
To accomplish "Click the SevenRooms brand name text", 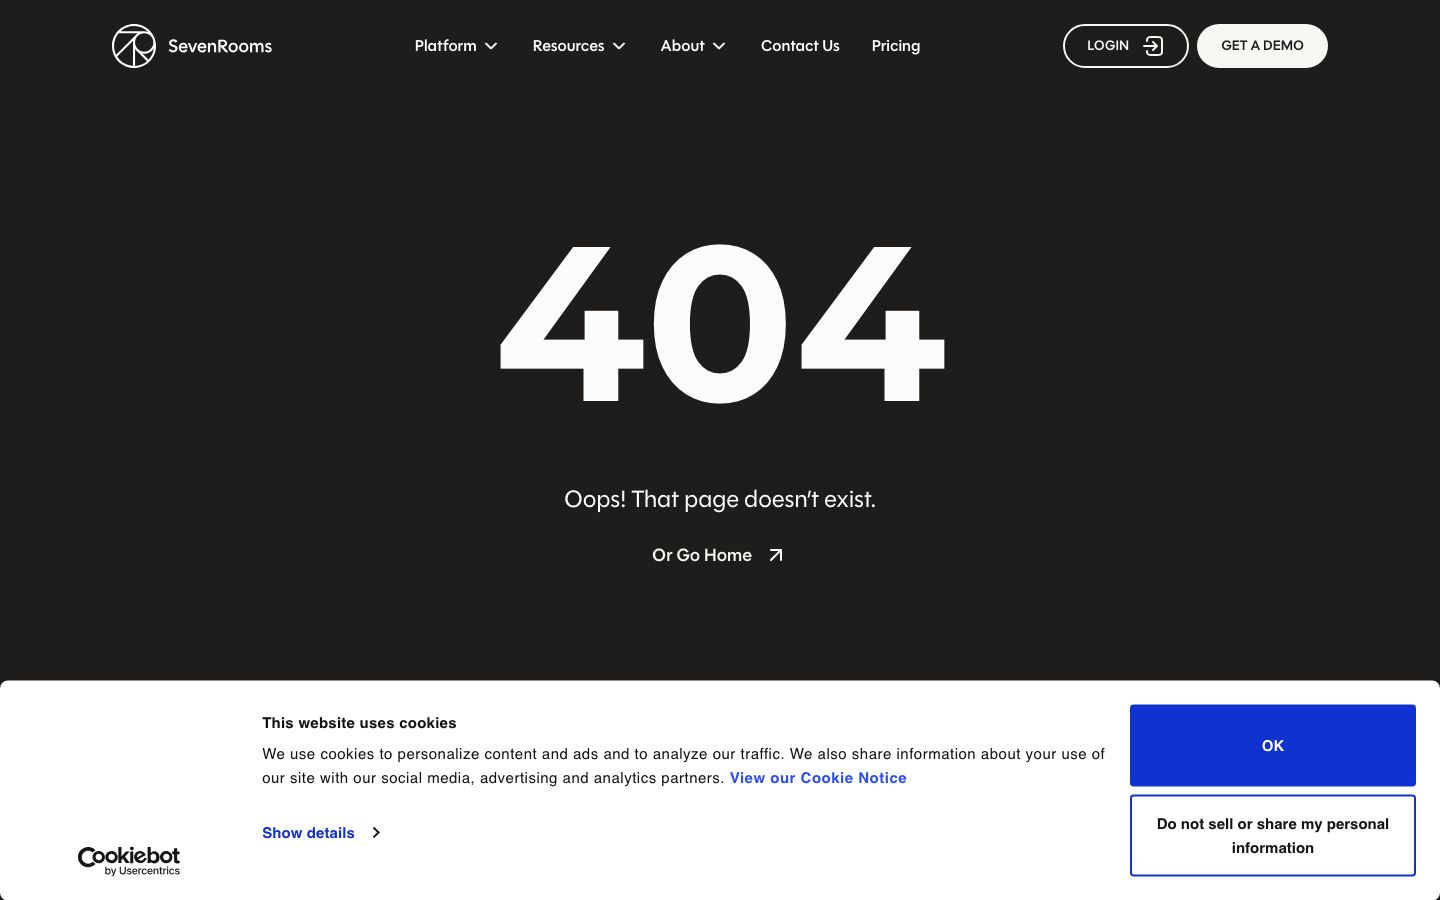I will click(220, 46).
